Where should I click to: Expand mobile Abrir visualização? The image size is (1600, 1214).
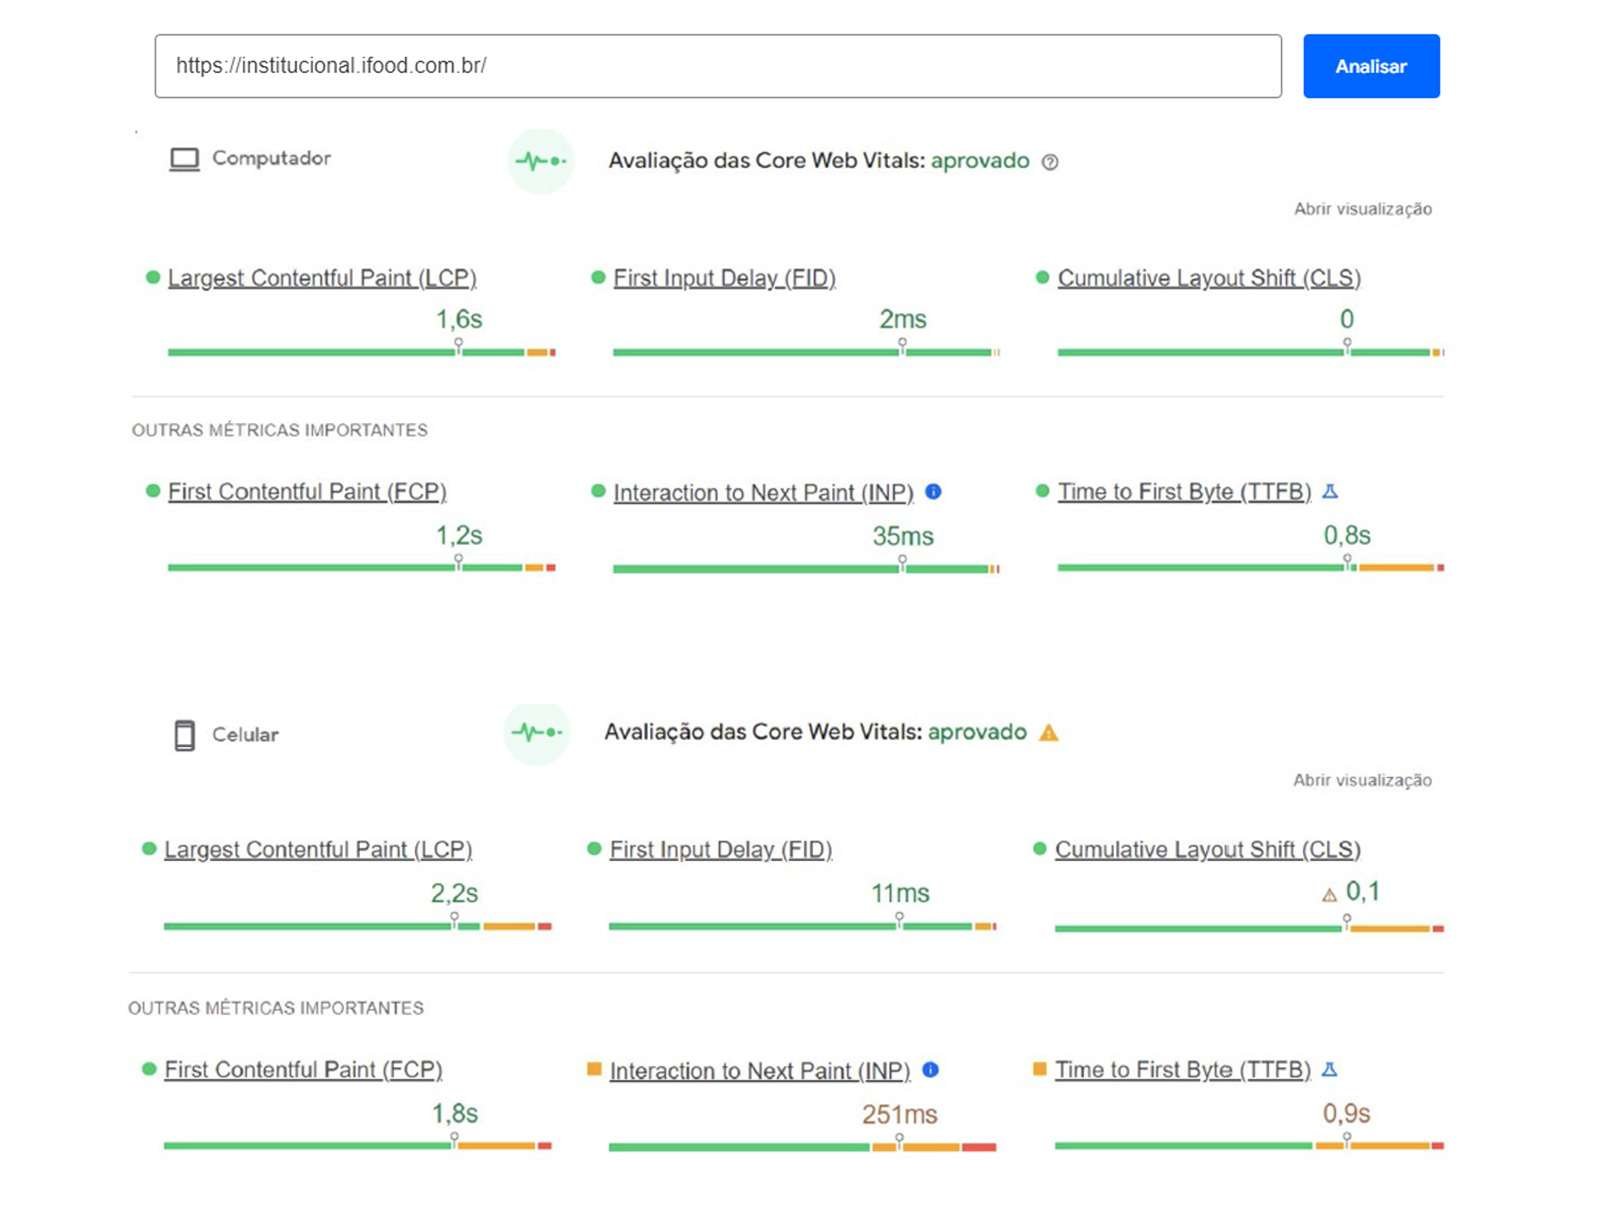[x=1361, y=780]
